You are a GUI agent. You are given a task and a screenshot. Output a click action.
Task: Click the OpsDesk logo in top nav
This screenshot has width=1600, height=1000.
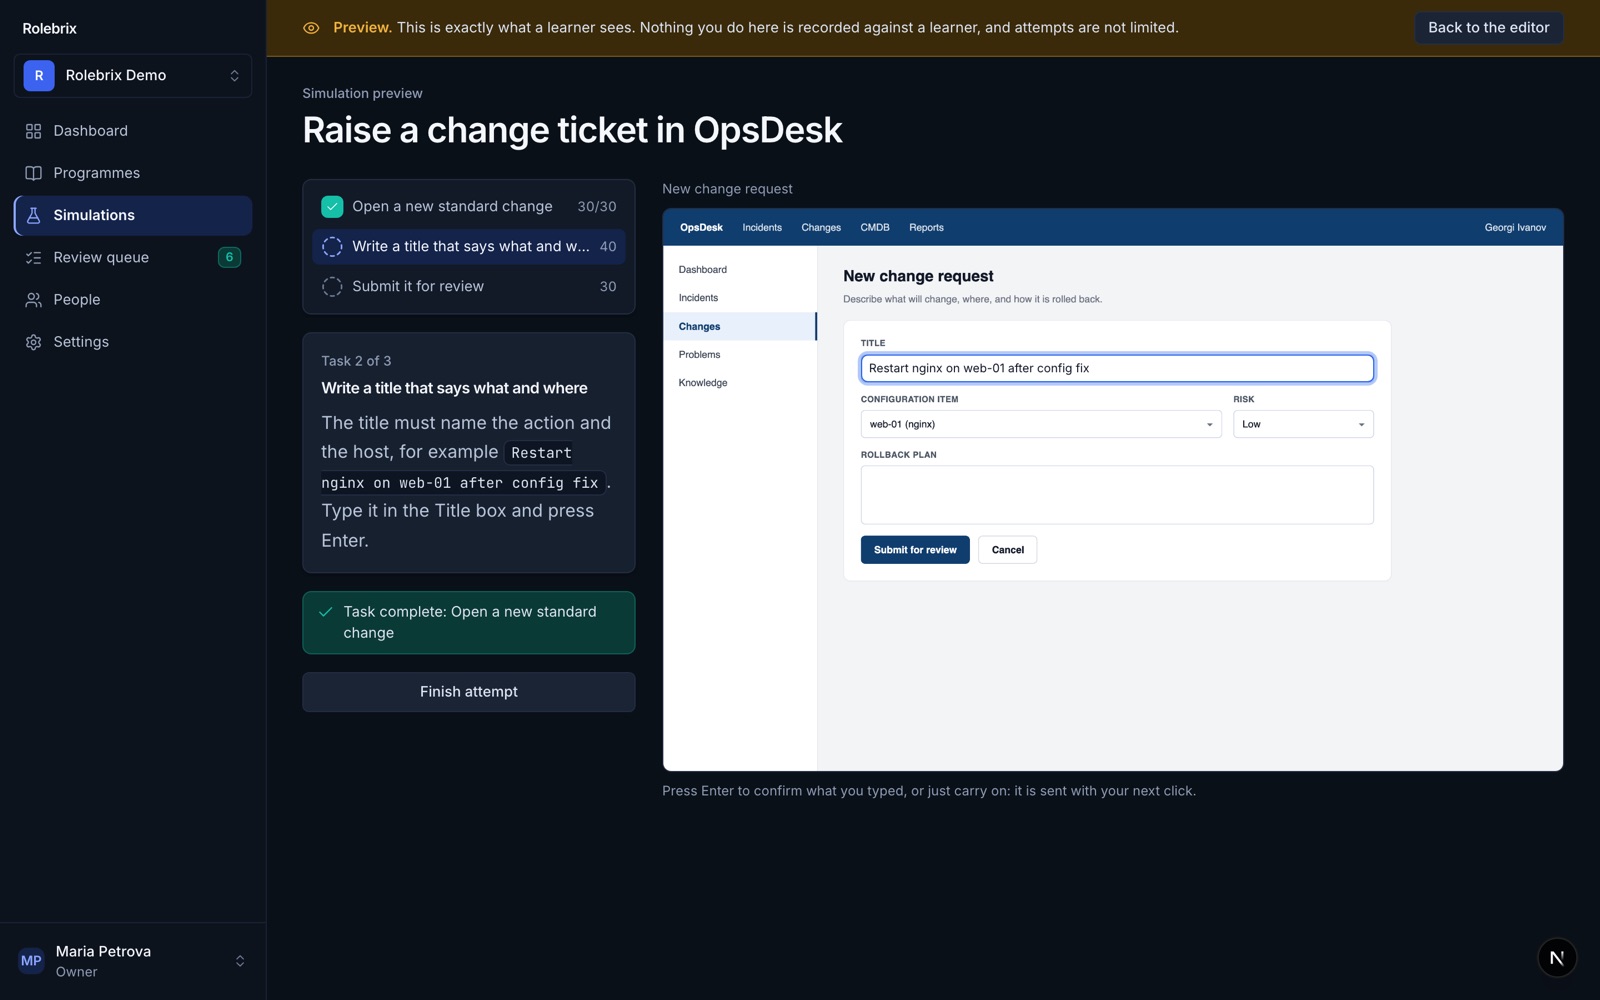tap(701, 227)
